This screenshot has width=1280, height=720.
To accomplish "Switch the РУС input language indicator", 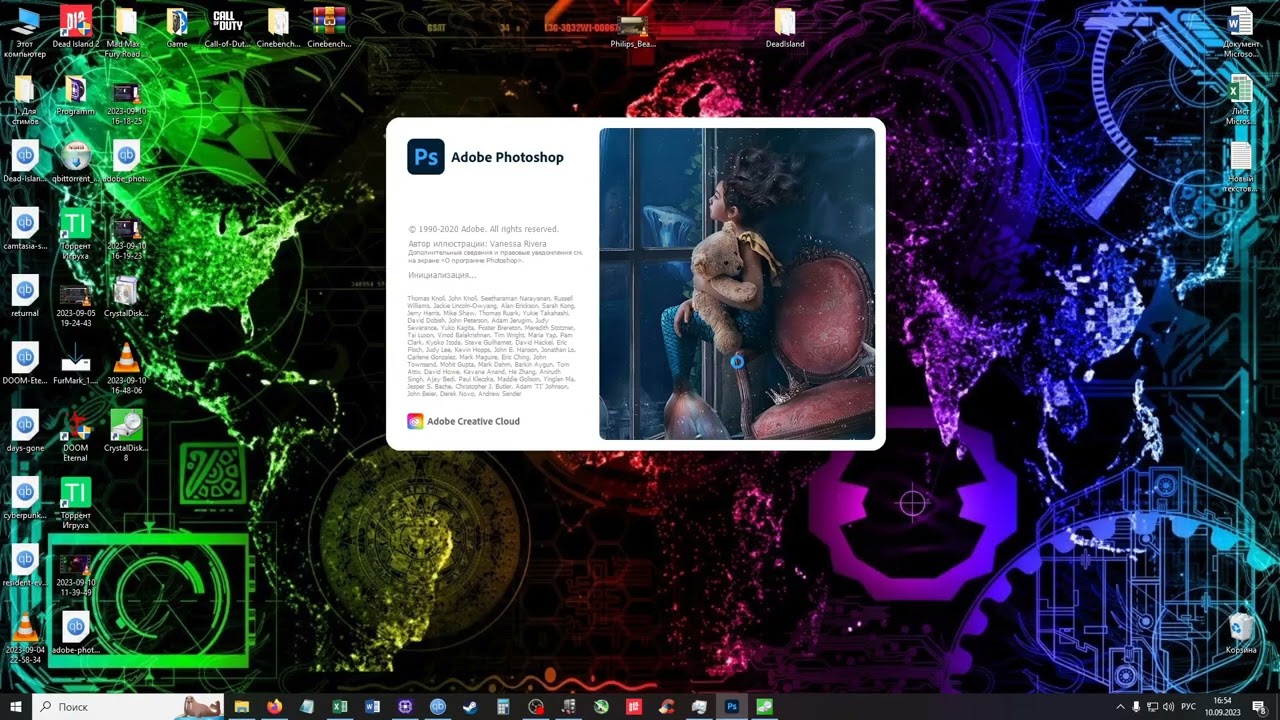I will 1189,707.
